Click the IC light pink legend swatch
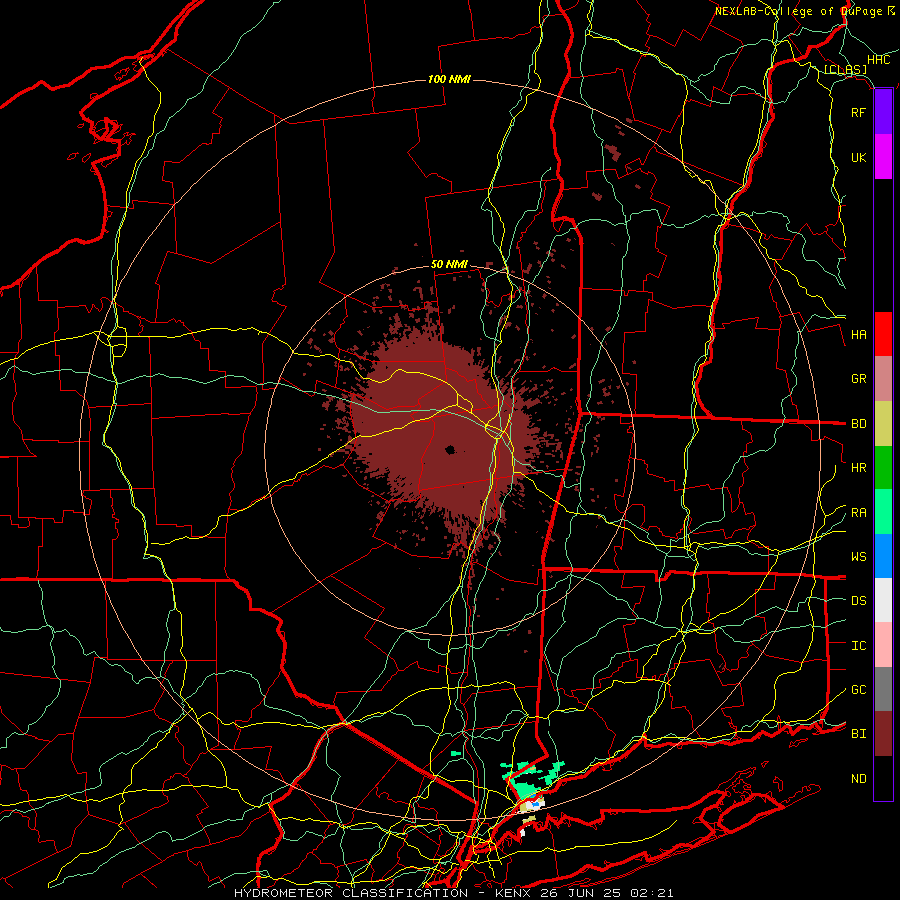Viewport: 900px width, 900px height. [883, 645]
